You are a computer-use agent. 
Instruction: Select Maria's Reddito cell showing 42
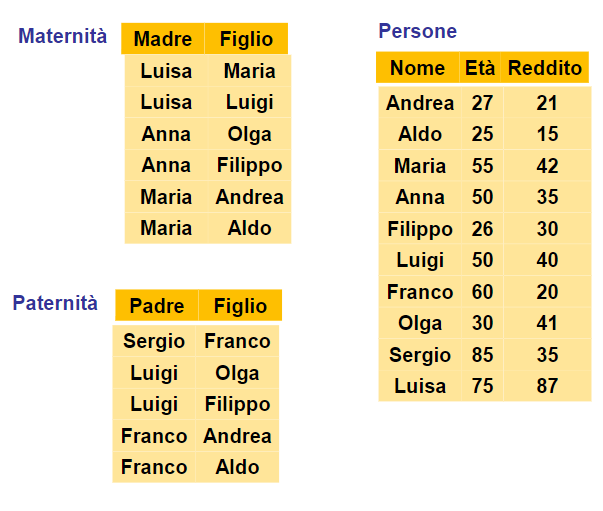pos(546,166)
